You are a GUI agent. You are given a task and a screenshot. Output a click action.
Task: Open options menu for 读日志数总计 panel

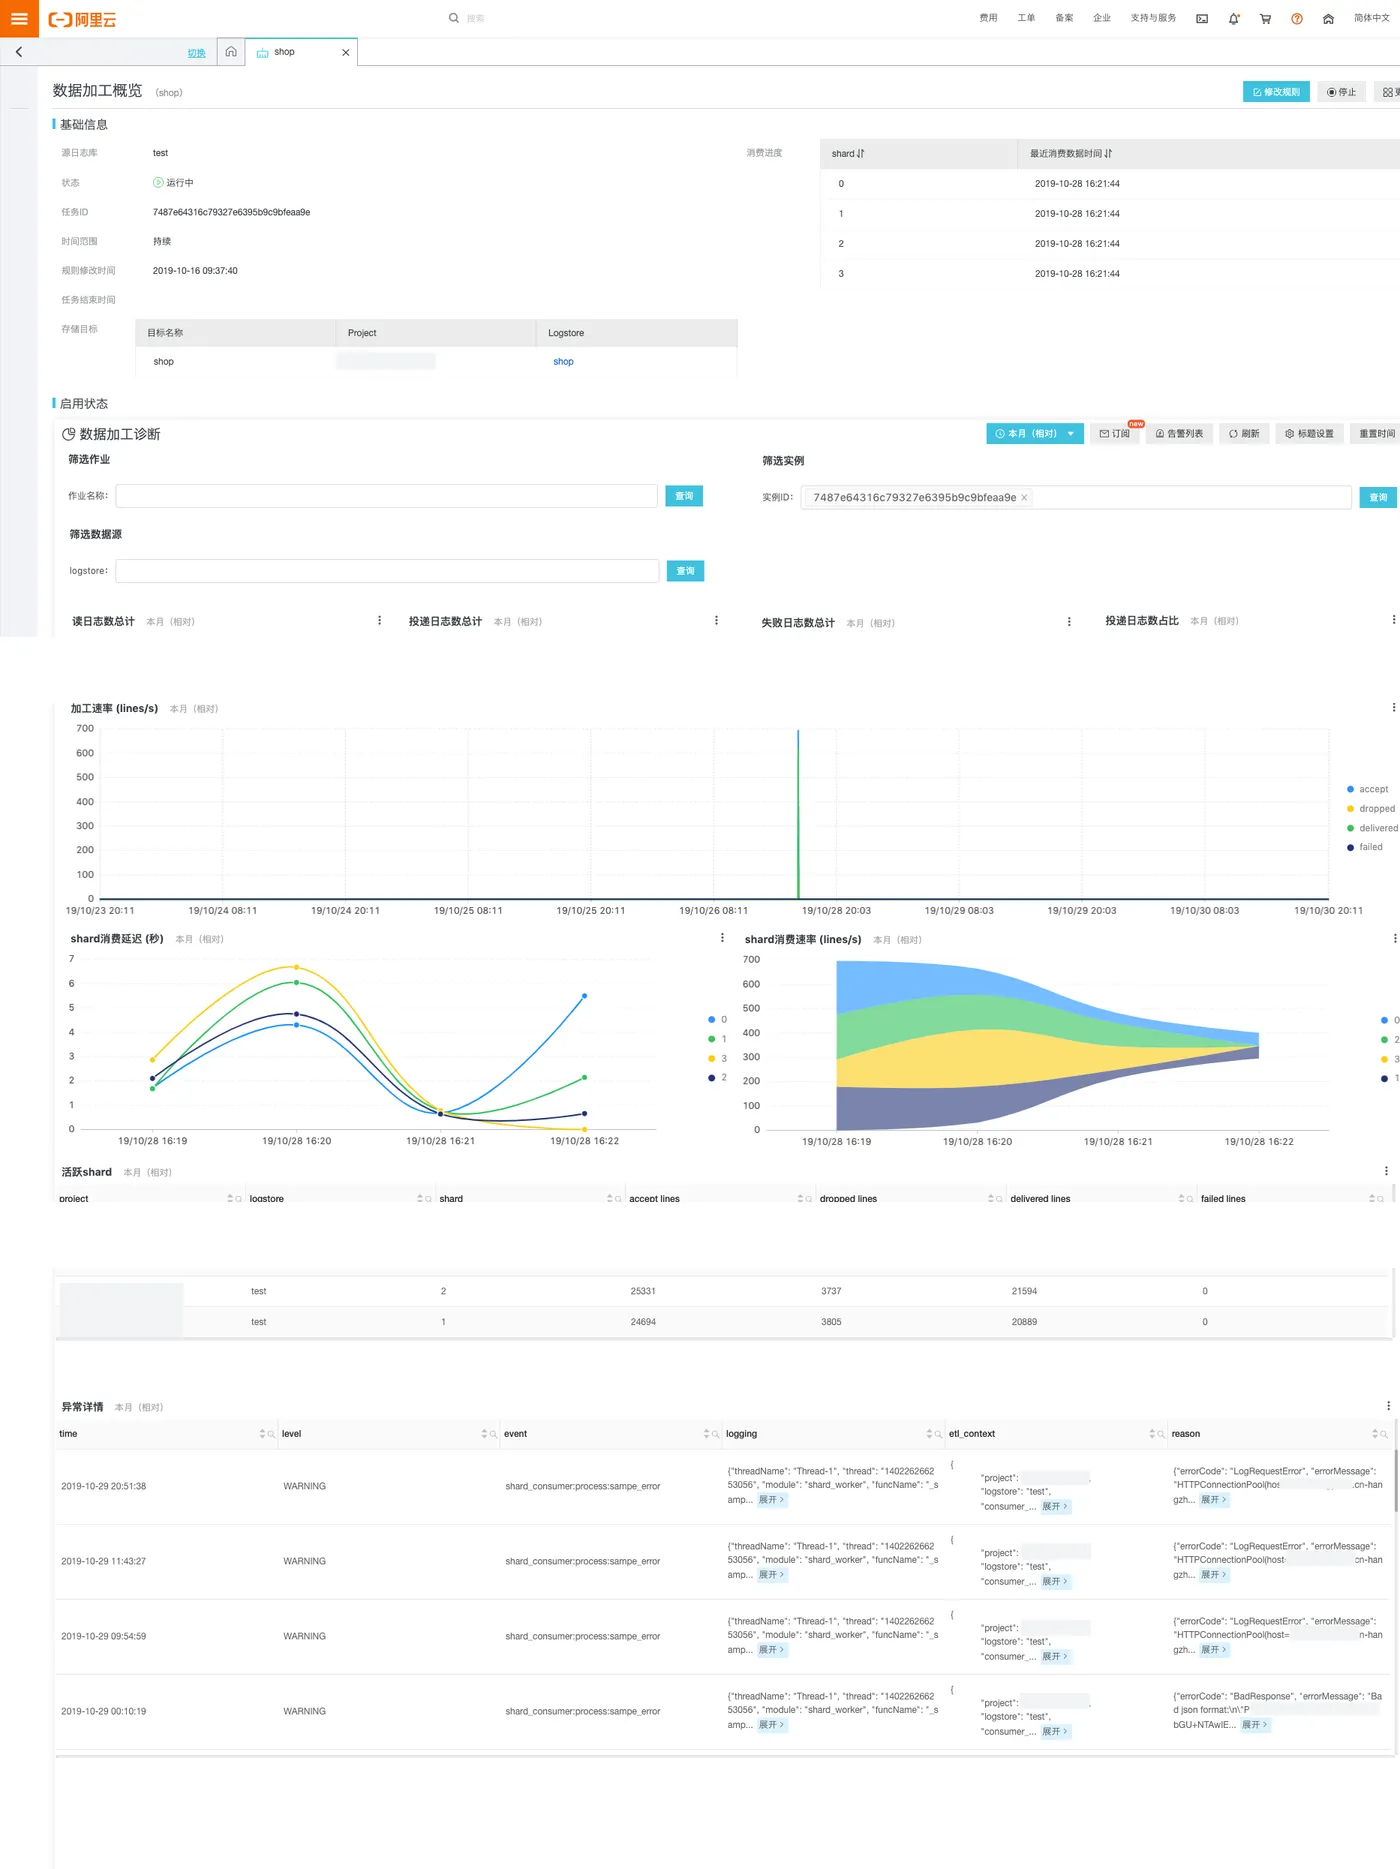click(380, 621)
